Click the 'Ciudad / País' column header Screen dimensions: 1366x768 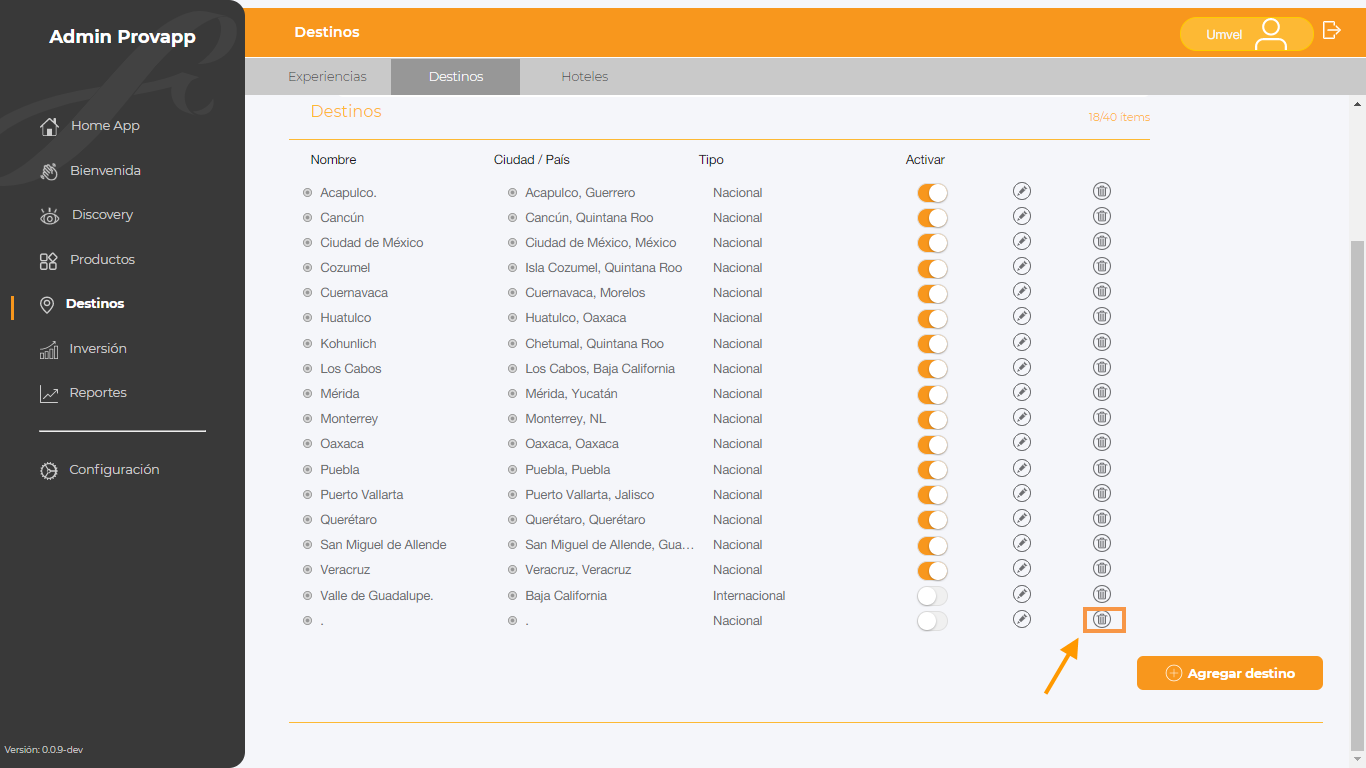tap(532, 160)
